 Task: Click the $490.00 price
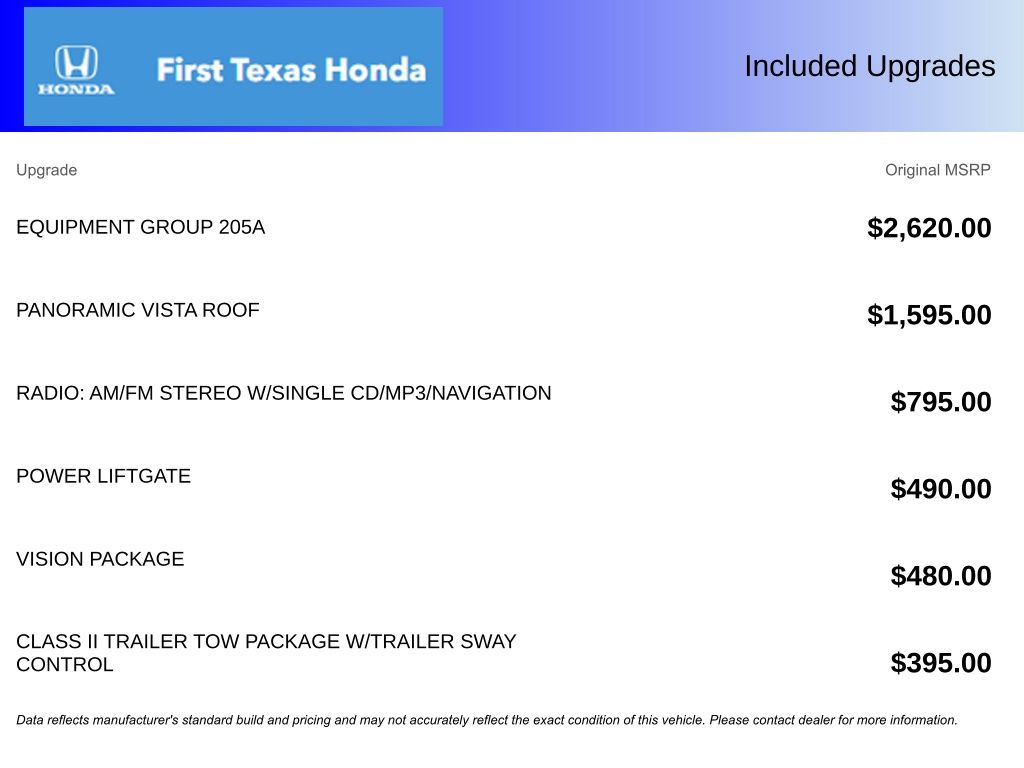pos(941,489)
